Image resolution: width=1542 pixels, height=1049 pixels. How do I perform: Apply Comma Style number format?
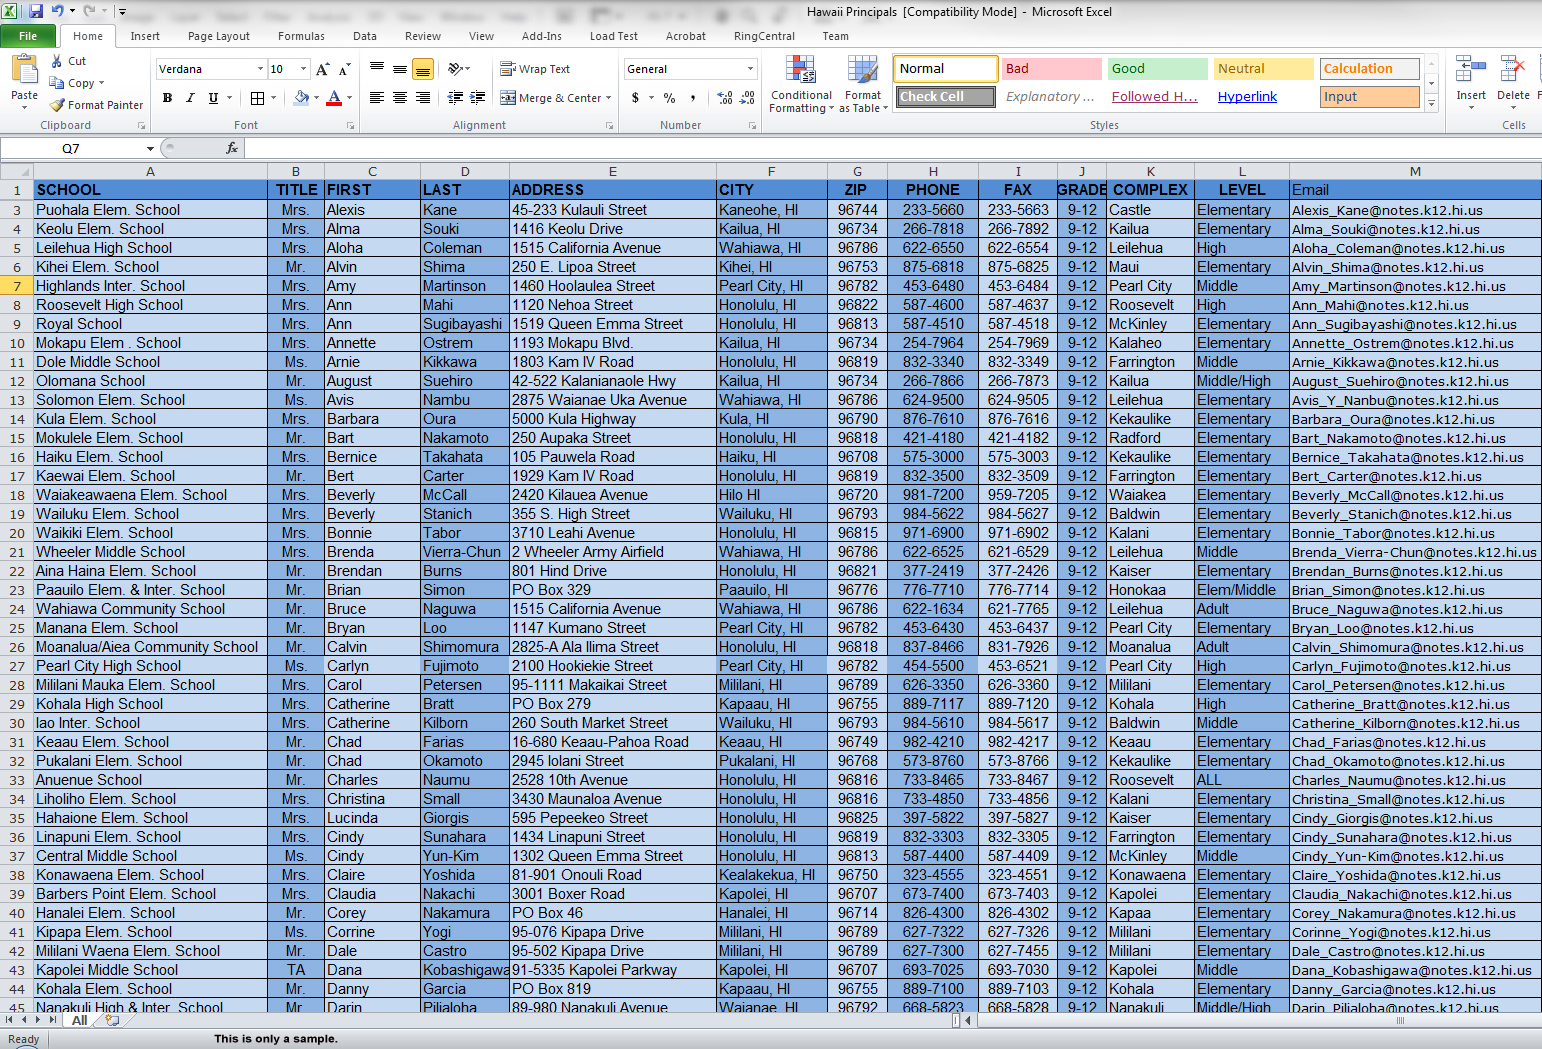692,98
